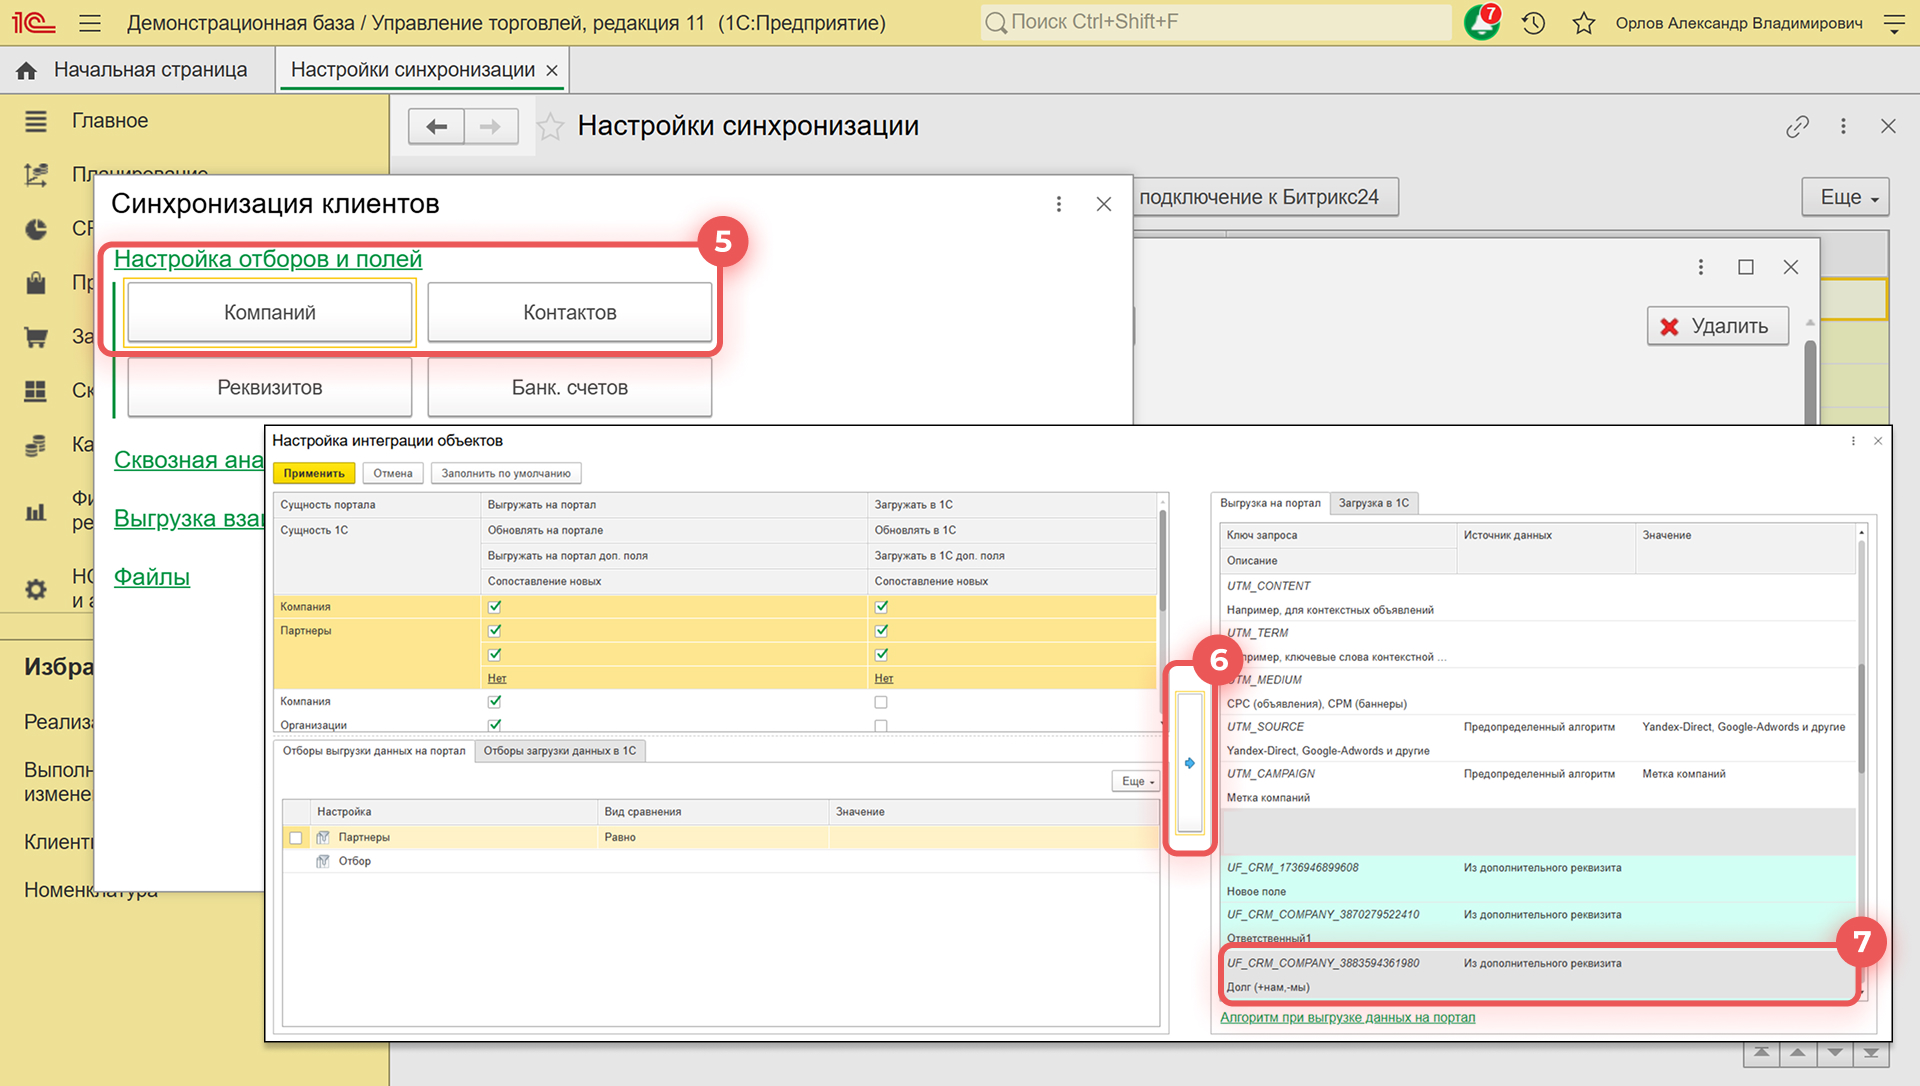Open the coins treasury section icon
1920x1086 pixels.
click(36, 445)
